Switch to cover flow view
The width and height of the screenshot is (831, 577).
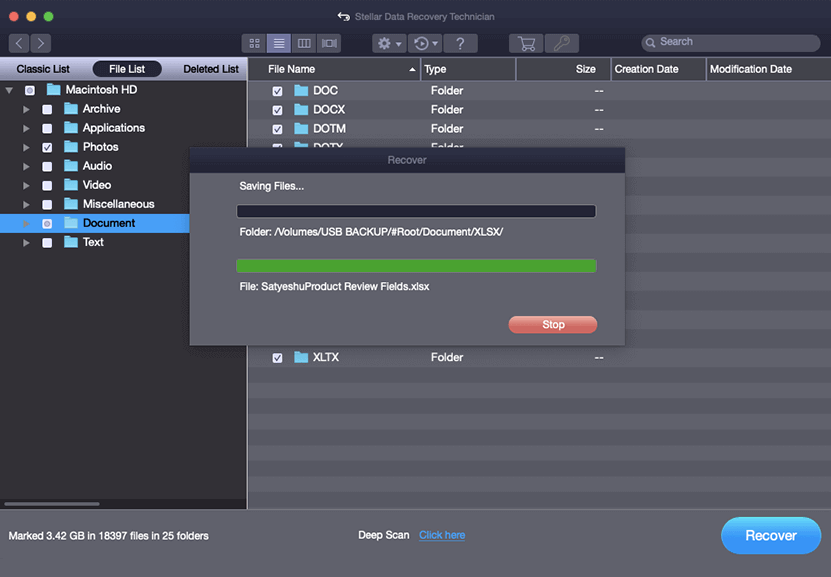click(x=329, y=43)
